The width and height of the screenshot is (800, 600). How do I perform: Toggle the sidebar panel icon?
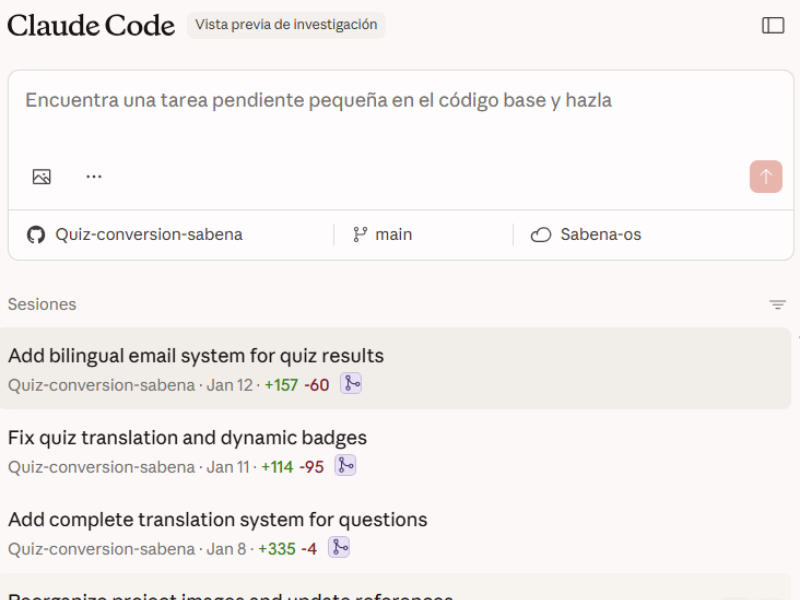click(773, 26)
